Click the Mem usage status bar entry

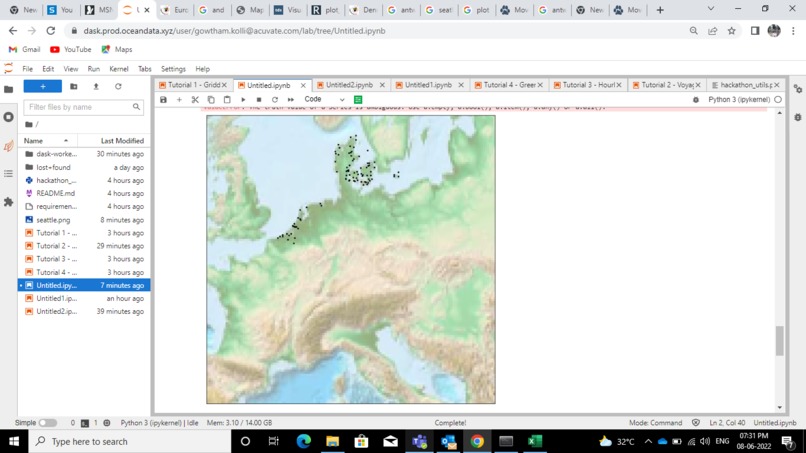[x=240, y=423]
